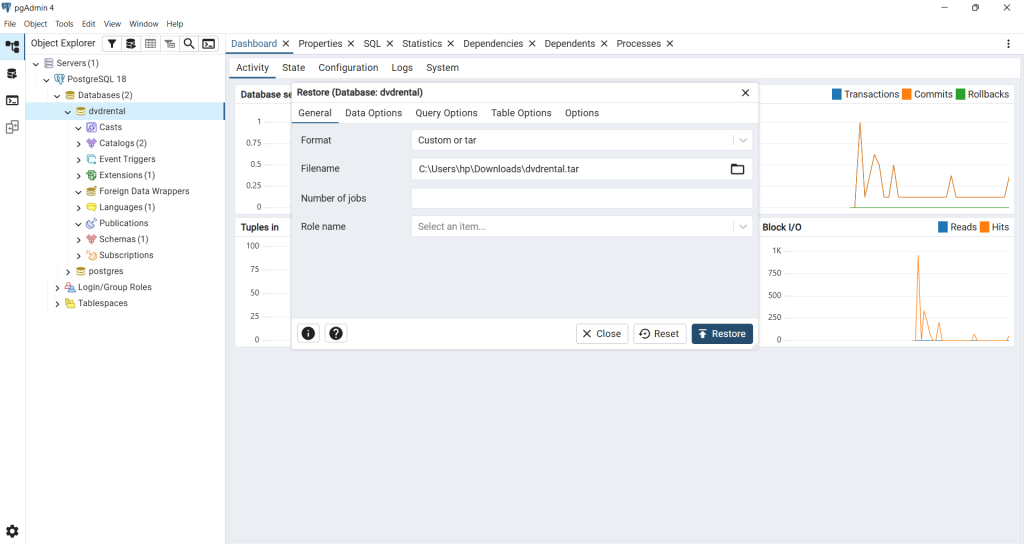1024x544 pixels.
Task: Click the Close button in dialog
Action: pos(602,334)
